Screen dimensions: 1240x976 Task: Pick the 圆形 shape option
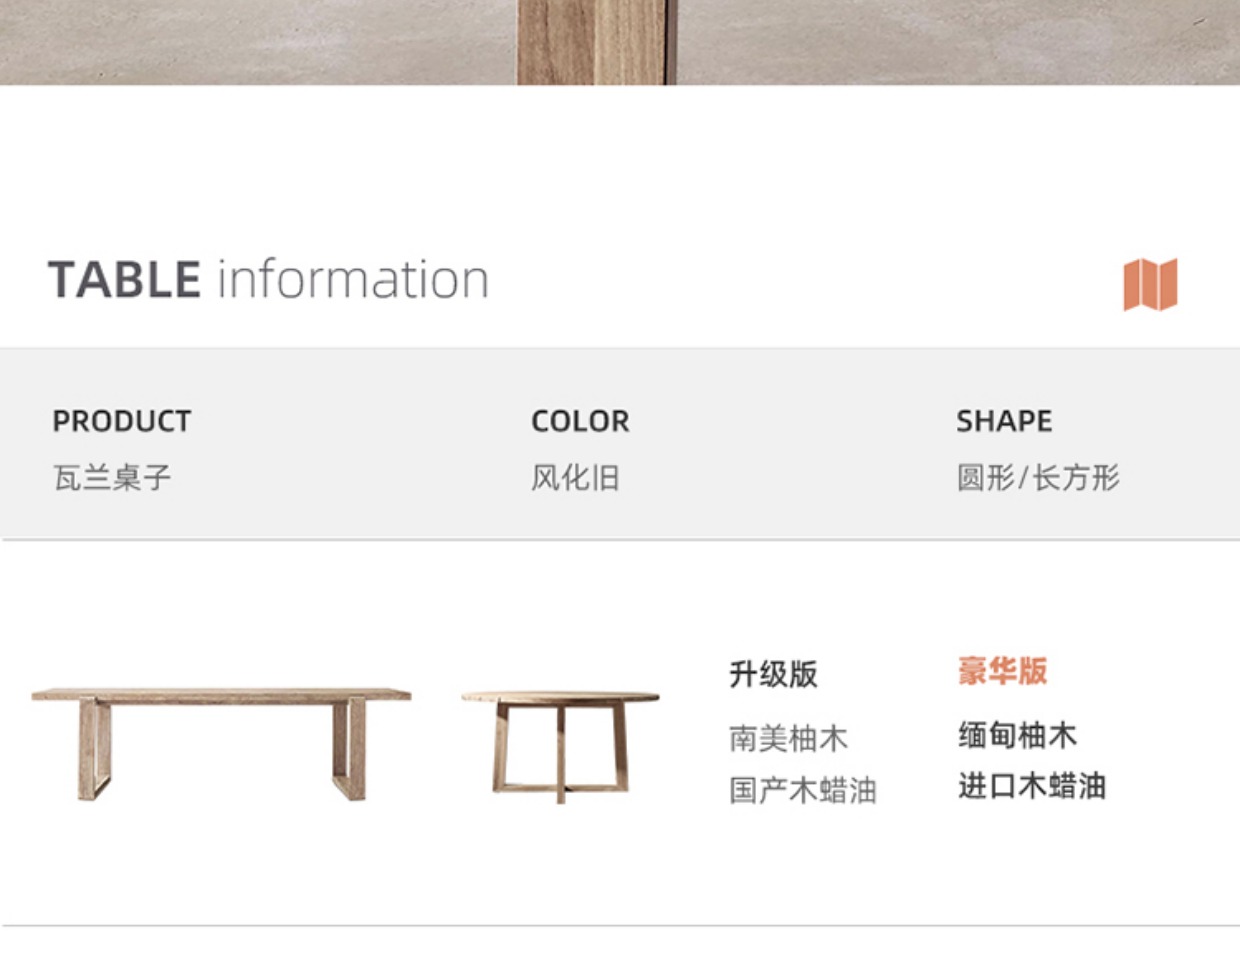pyautogui.click(x=985, y=478)
